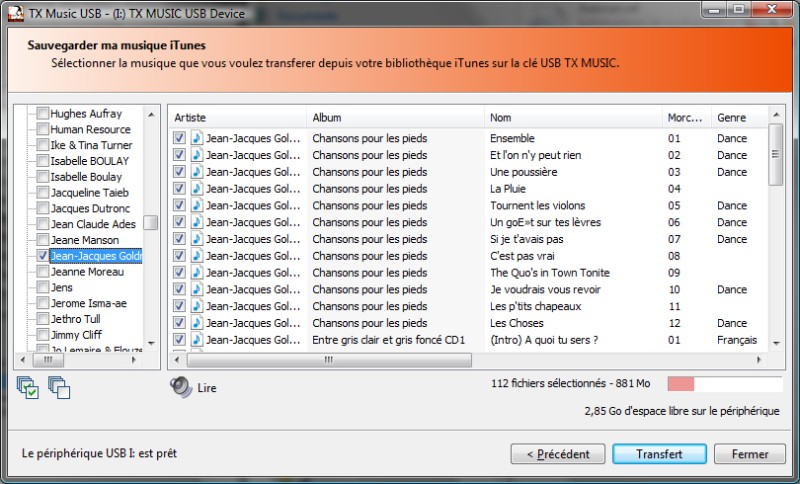800x484 pixels.
Task: Click the artist list up scroll arrow
Action: (151, 115)
